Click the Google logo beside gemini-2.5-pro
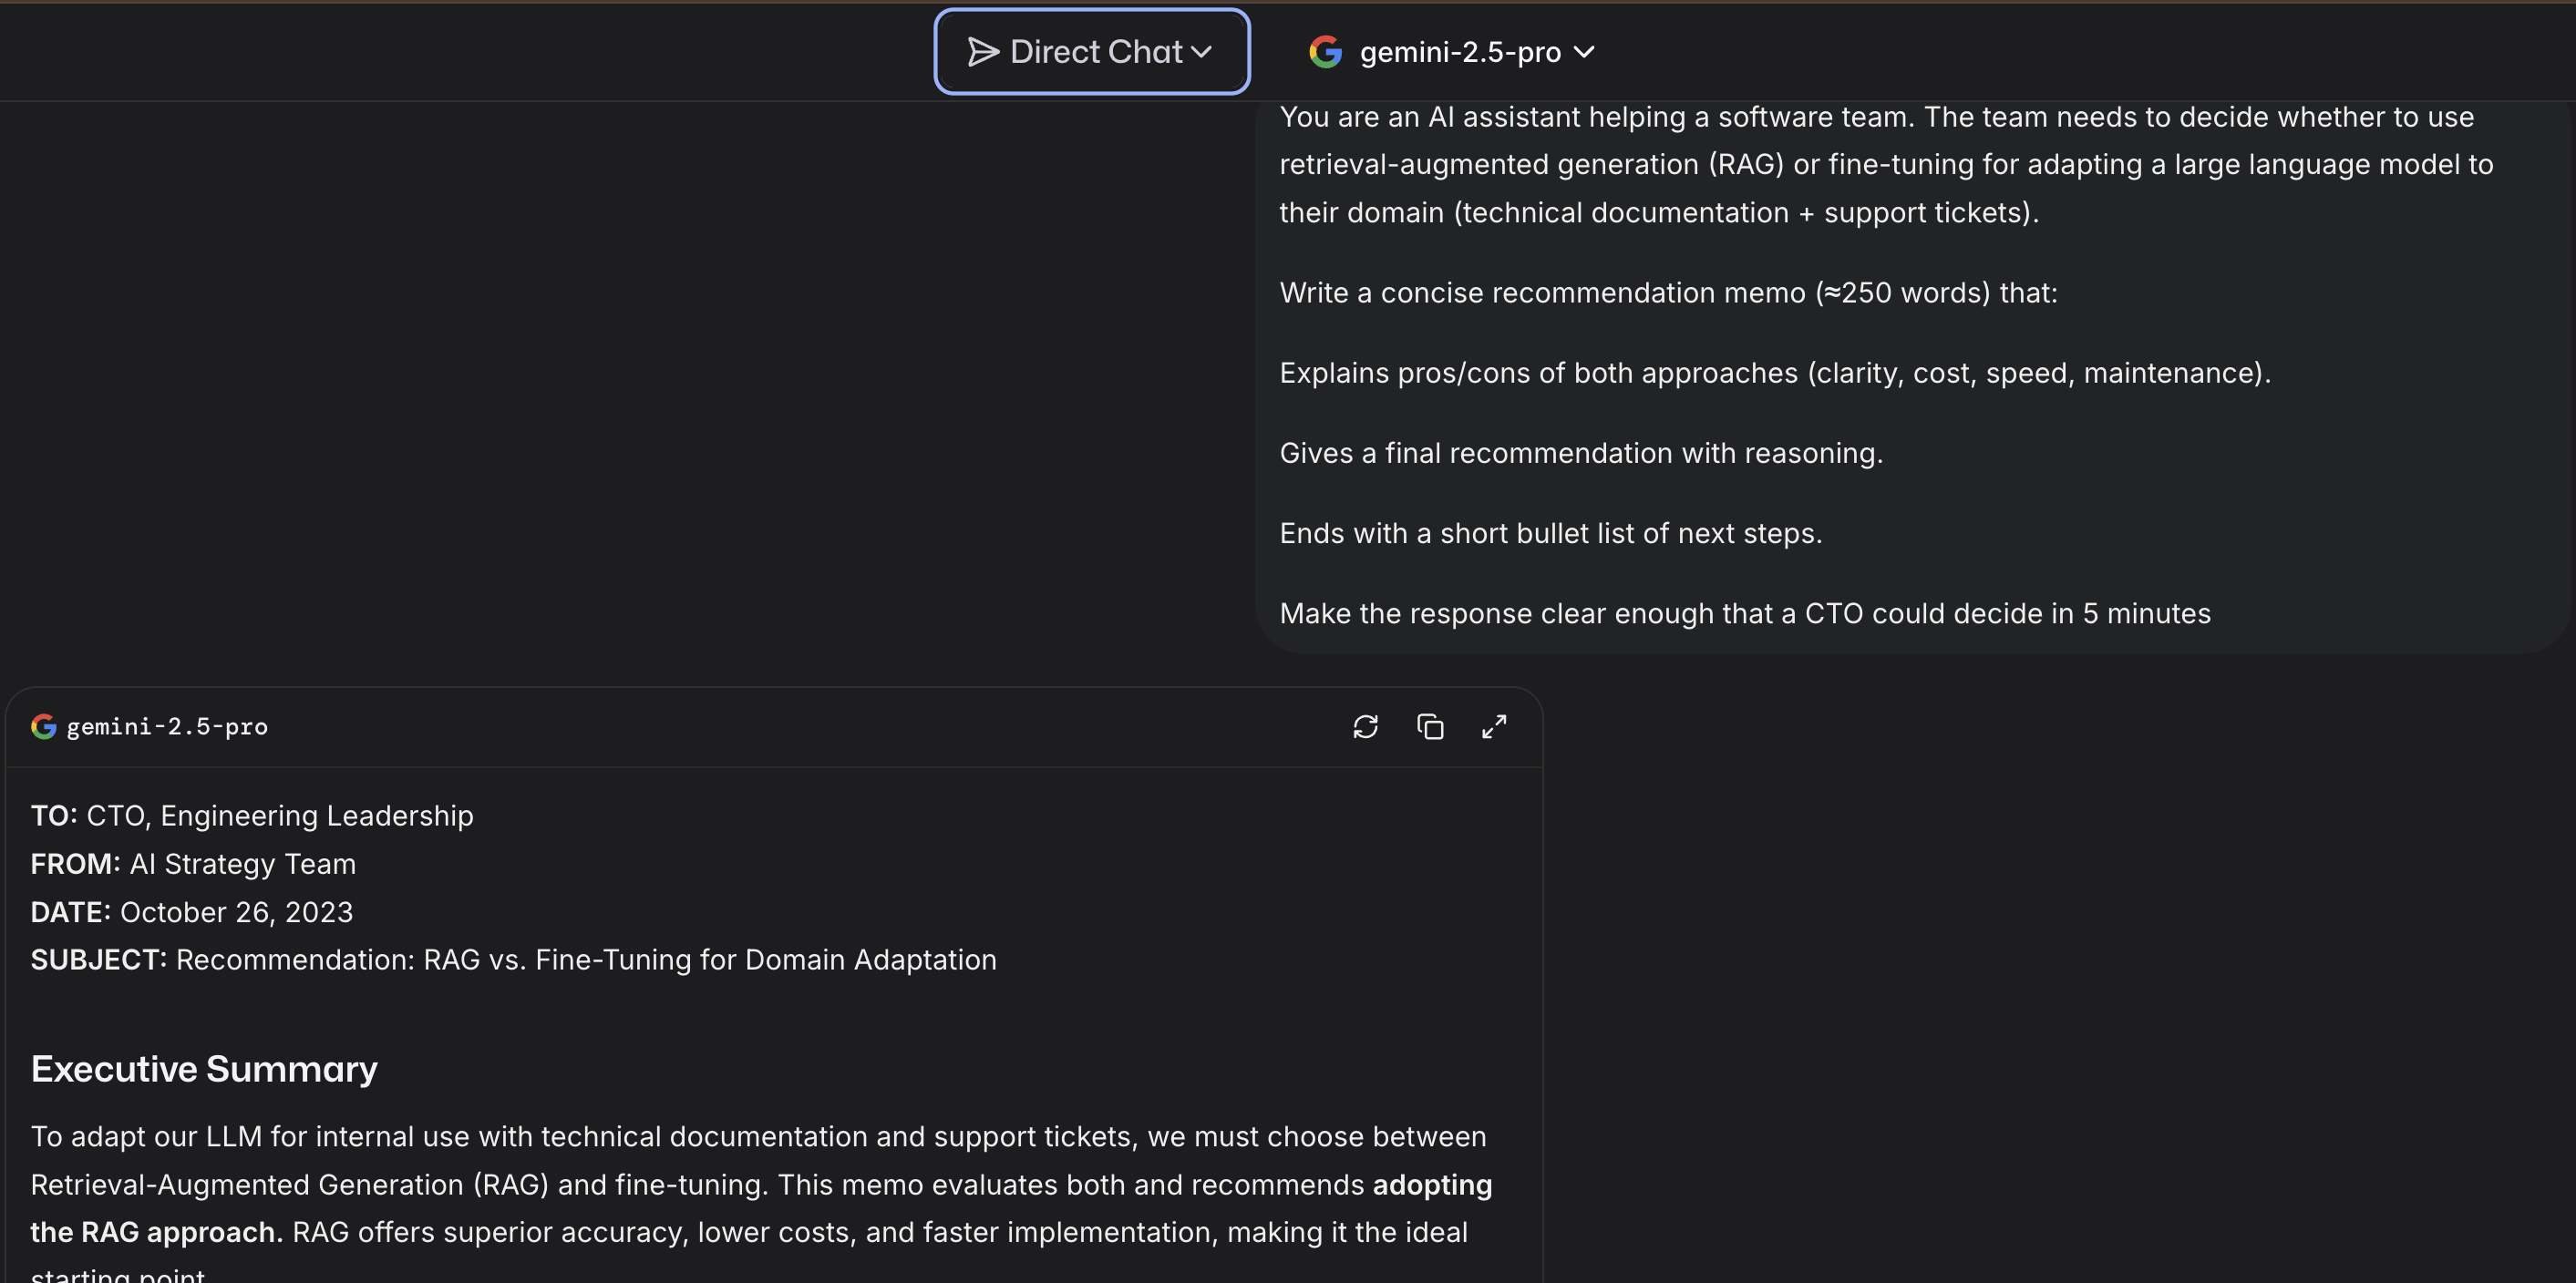2576x1283 pixels. (1325, 52)
